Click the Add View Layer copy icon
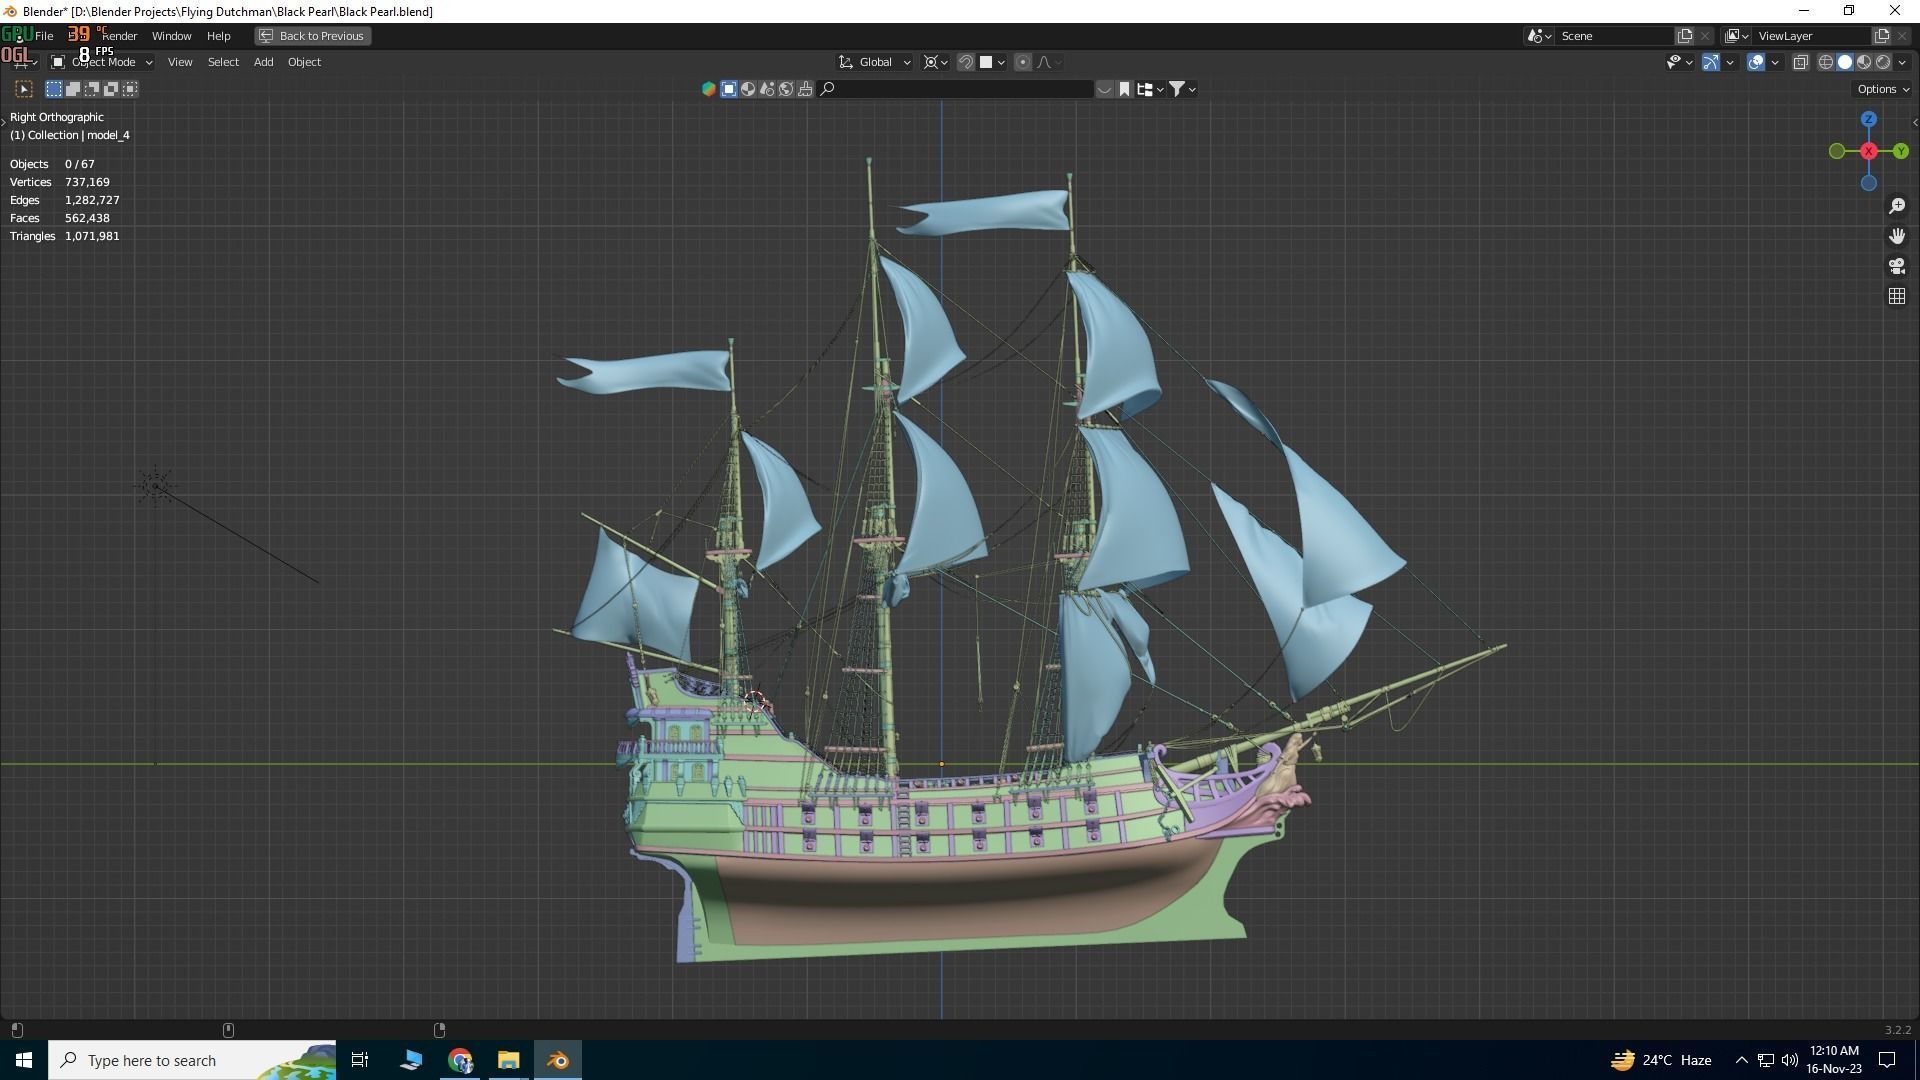 (x=1882, y=36)
